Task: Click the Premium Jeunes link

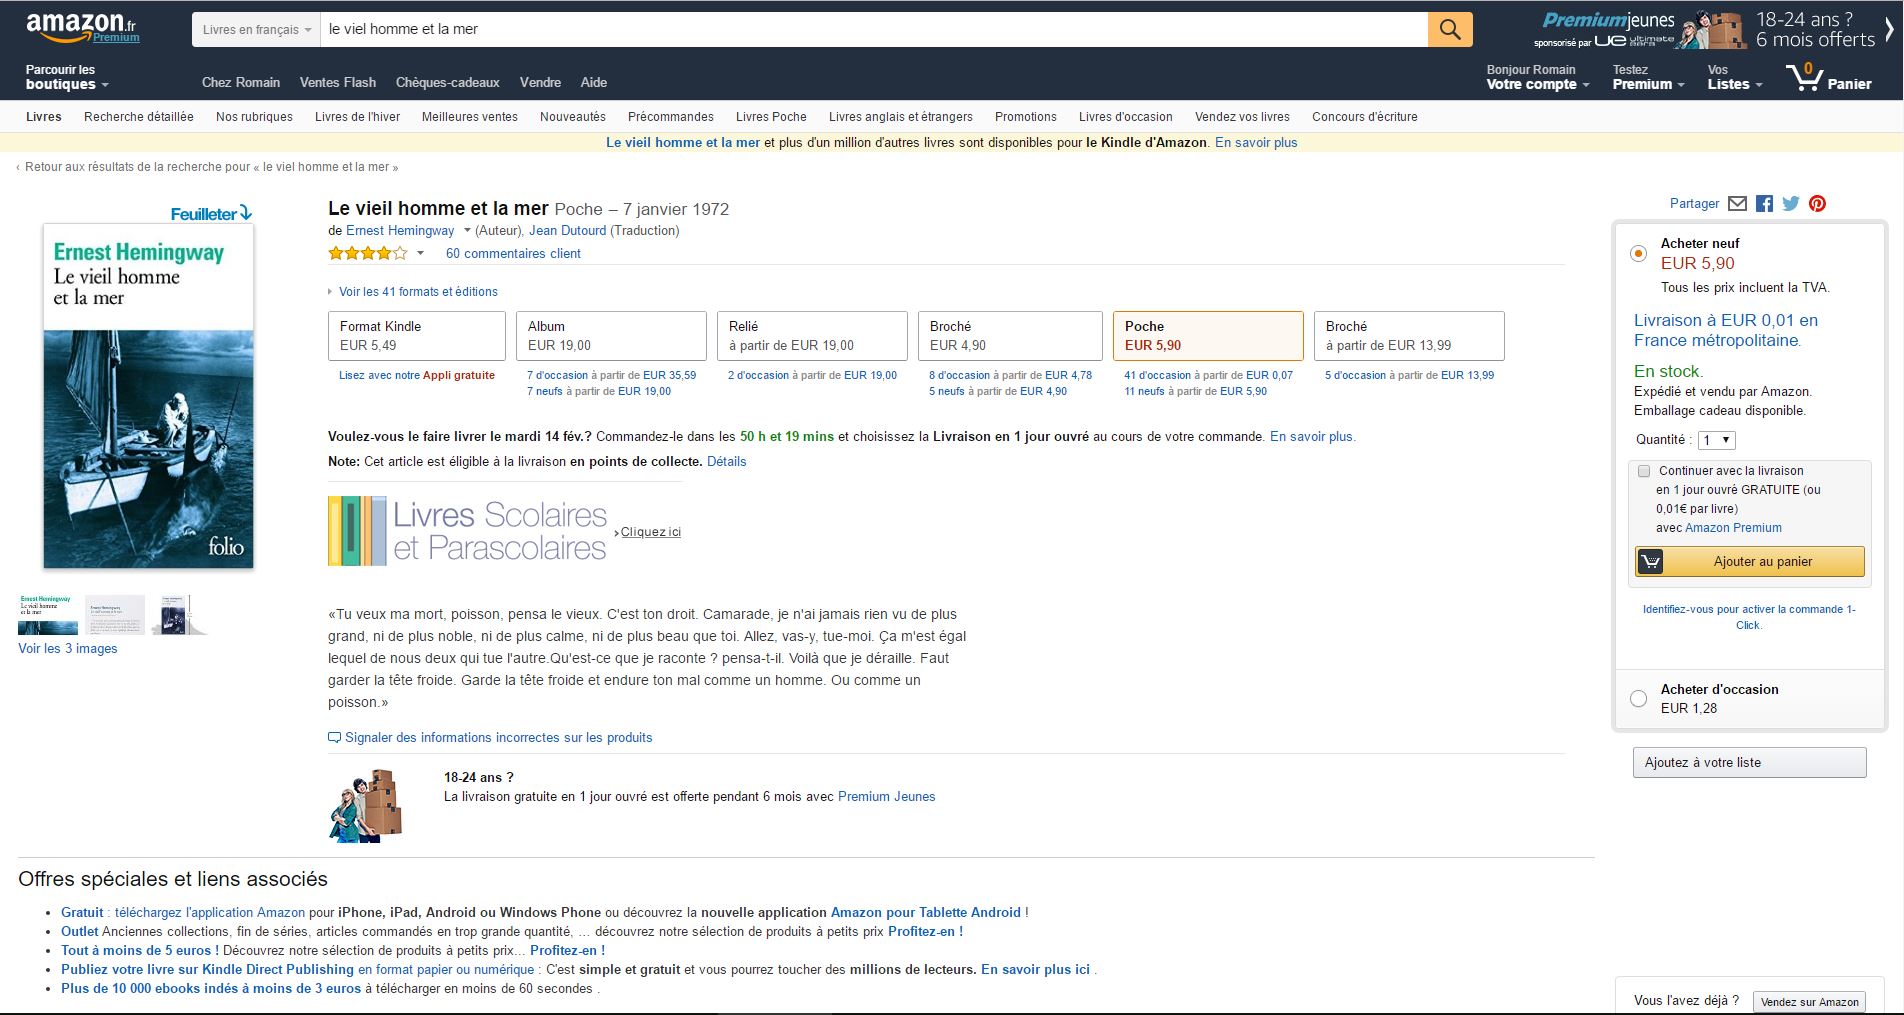Action: [886, 797]
